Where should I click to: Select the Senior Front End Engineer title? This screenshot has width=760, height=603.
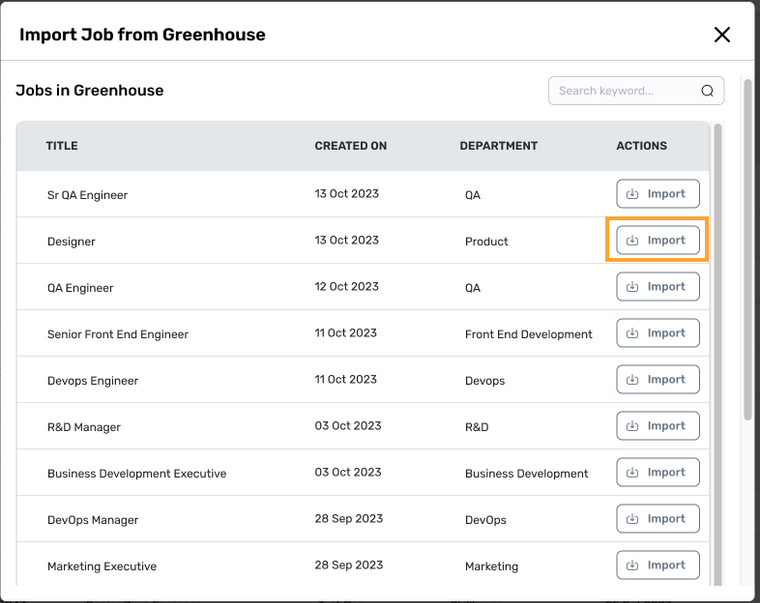click(x=118, y=334)
